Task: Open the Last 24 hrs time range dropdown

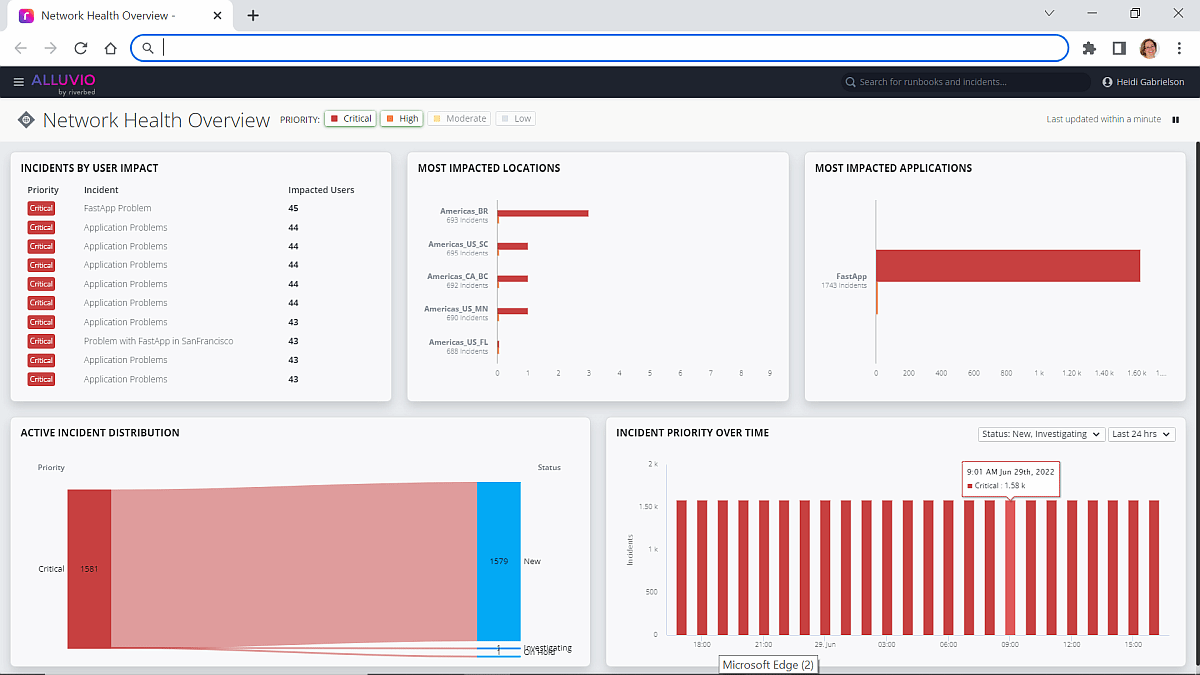Action: click(1141, 434)
